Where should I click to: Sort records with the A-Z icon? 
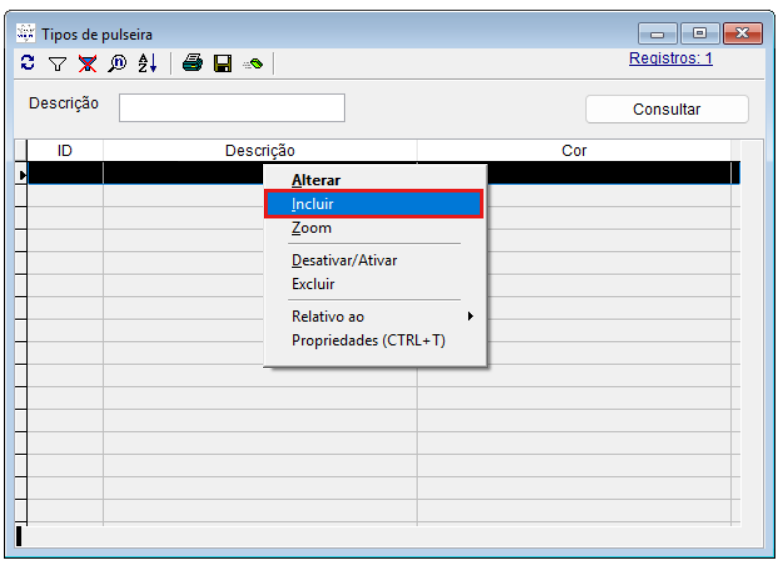click(x=148, y=63)
